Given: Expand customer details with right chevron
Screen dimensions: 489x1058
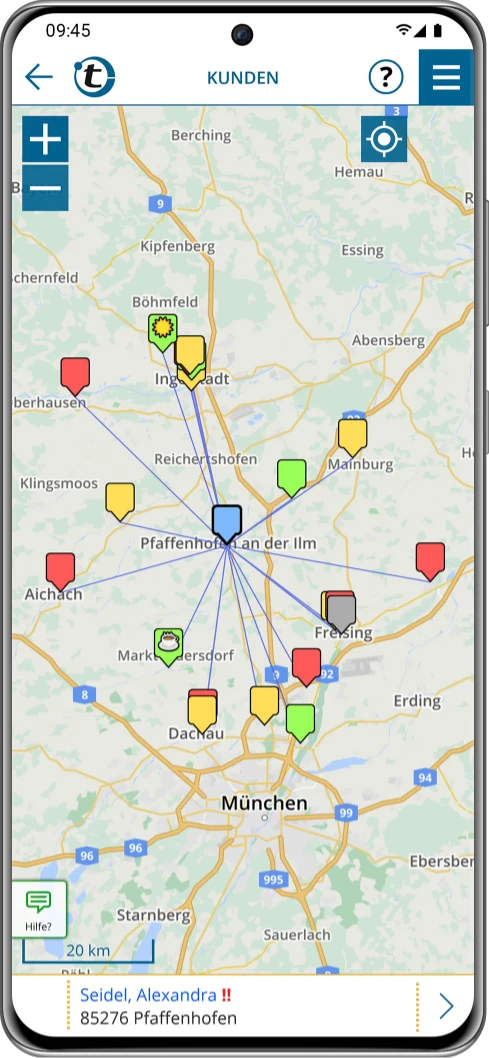Looking at the screenshot, I should click(x=447, y=1005).
